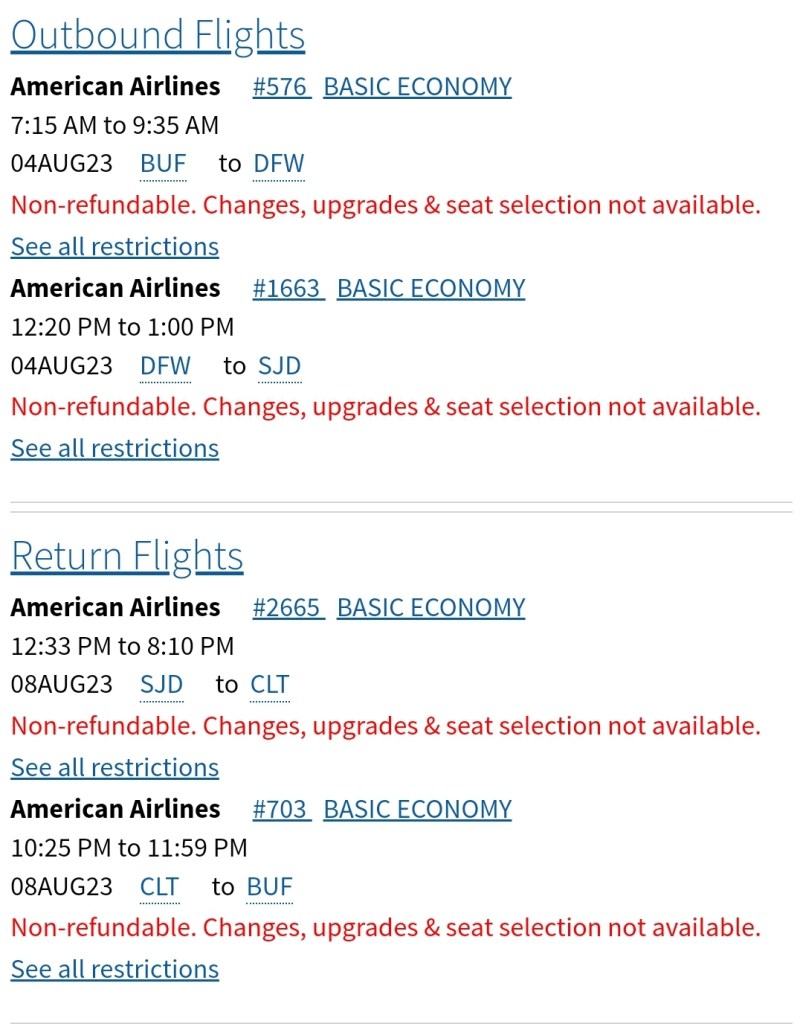Viewport: 803px width, 1024px height.
Task: Select BASIC ECONOMY fare on flight #703
Action: click(417, 809)
